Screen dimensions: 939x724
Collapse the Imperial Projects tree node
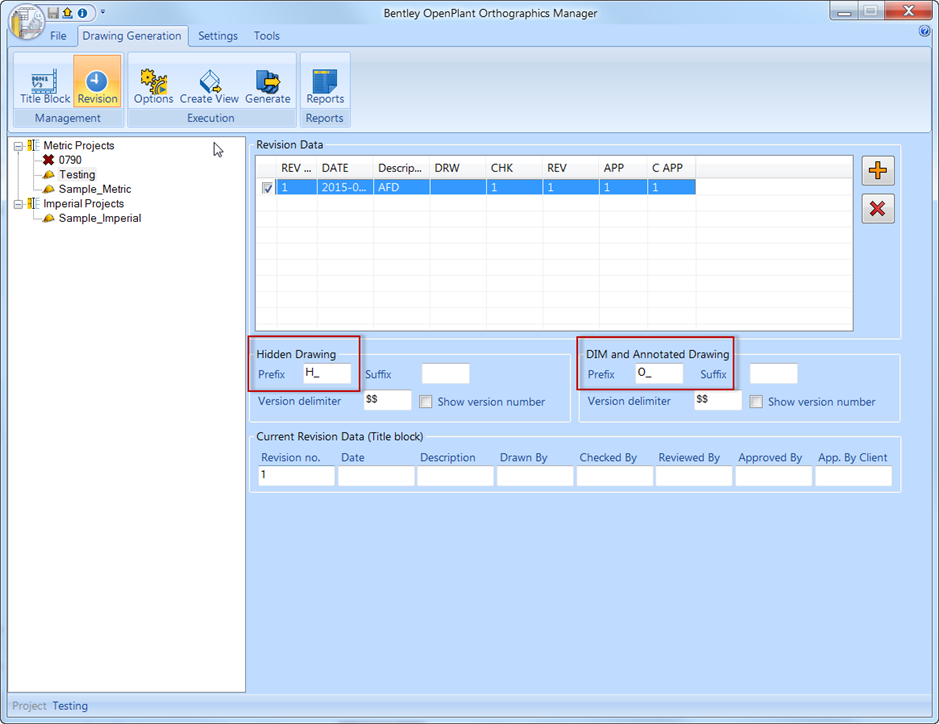[19, 204]
